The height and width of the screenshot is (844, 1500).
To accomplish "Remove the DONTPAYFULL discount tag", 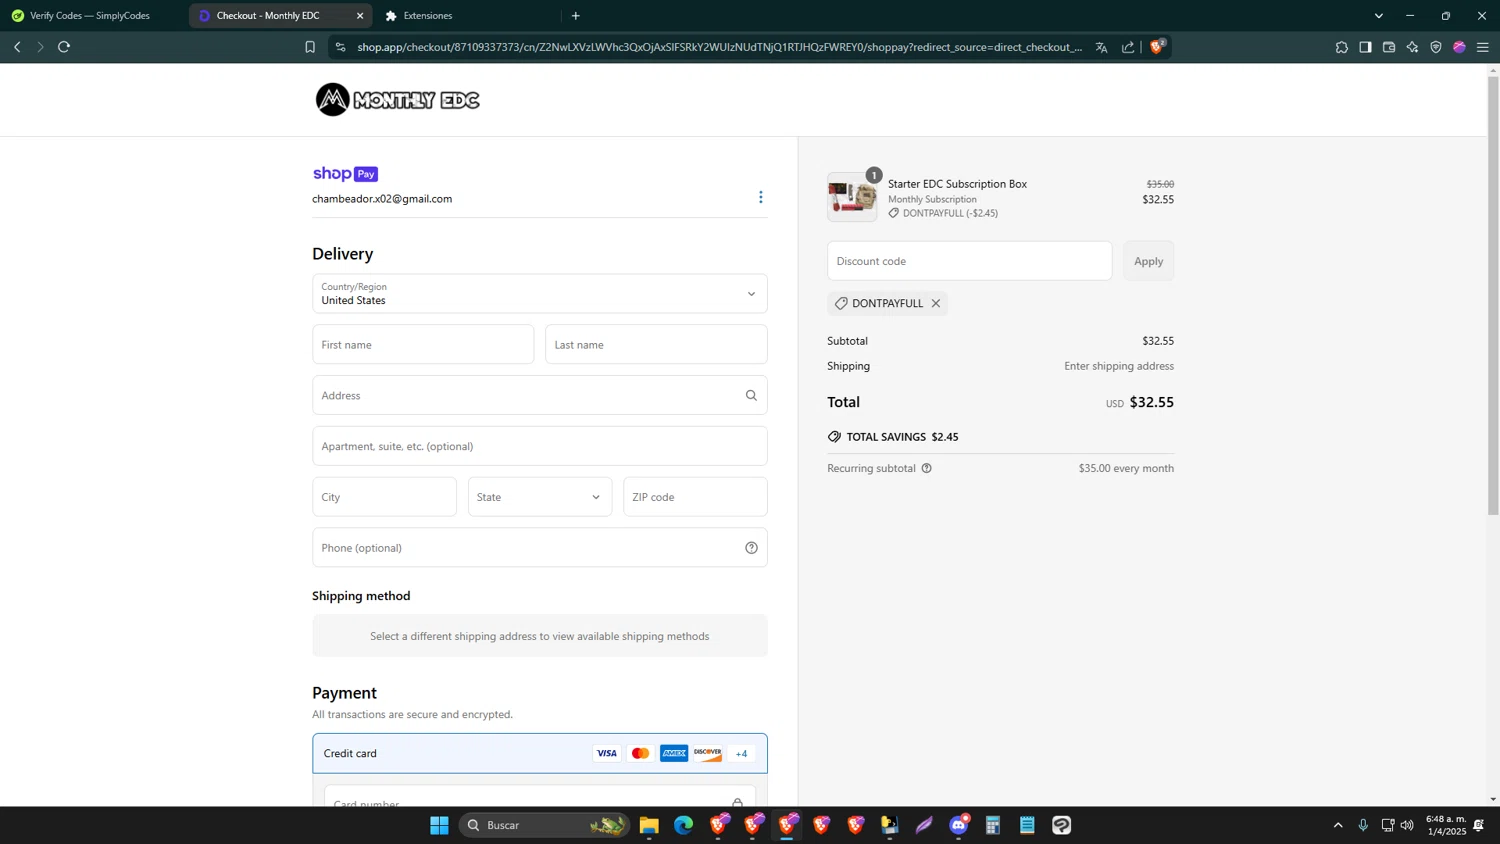I will (936, 303).
